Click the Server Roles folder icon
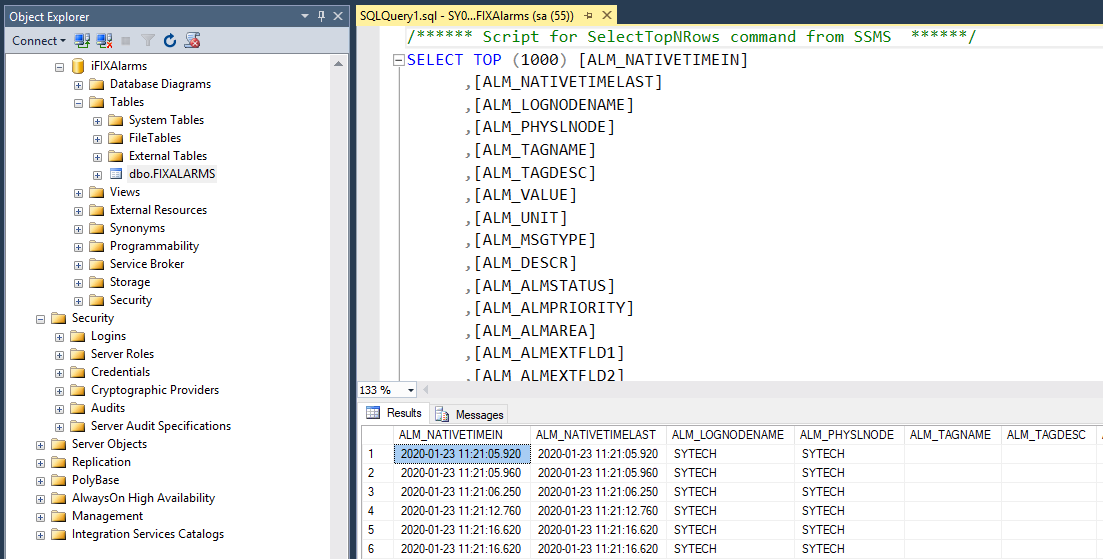Viewport: 1103px width, 559px height. pyautogui.click(x=78, y=354)
